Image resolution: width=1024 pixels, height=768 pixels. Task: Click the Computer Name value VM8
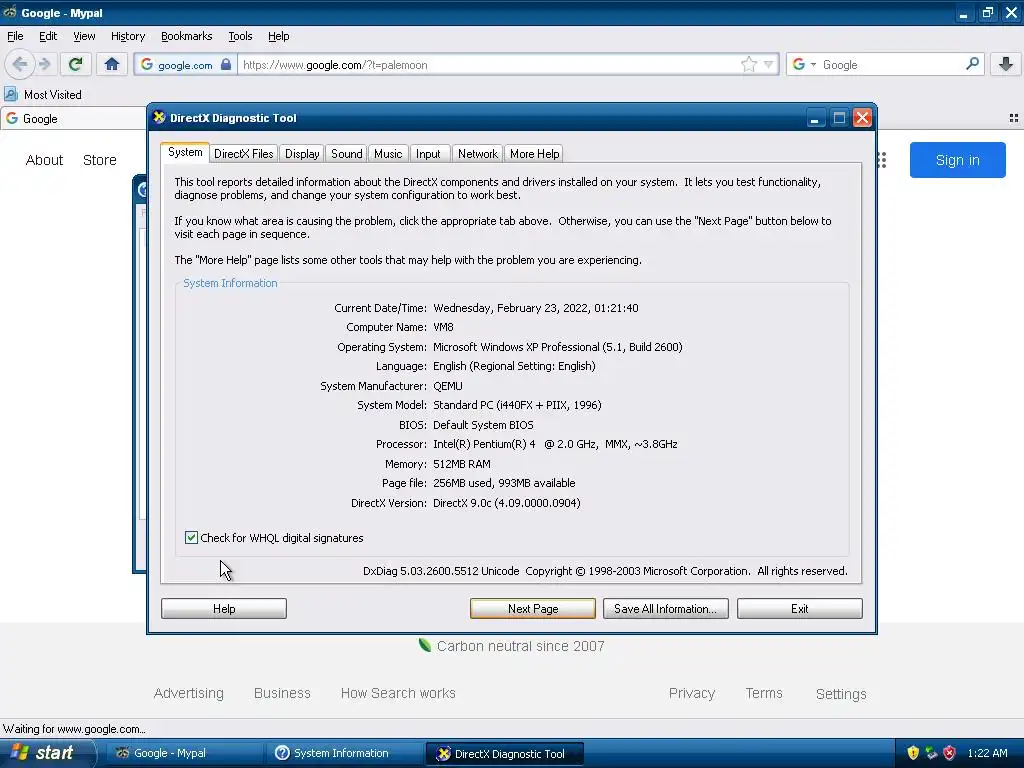[443, 327]
